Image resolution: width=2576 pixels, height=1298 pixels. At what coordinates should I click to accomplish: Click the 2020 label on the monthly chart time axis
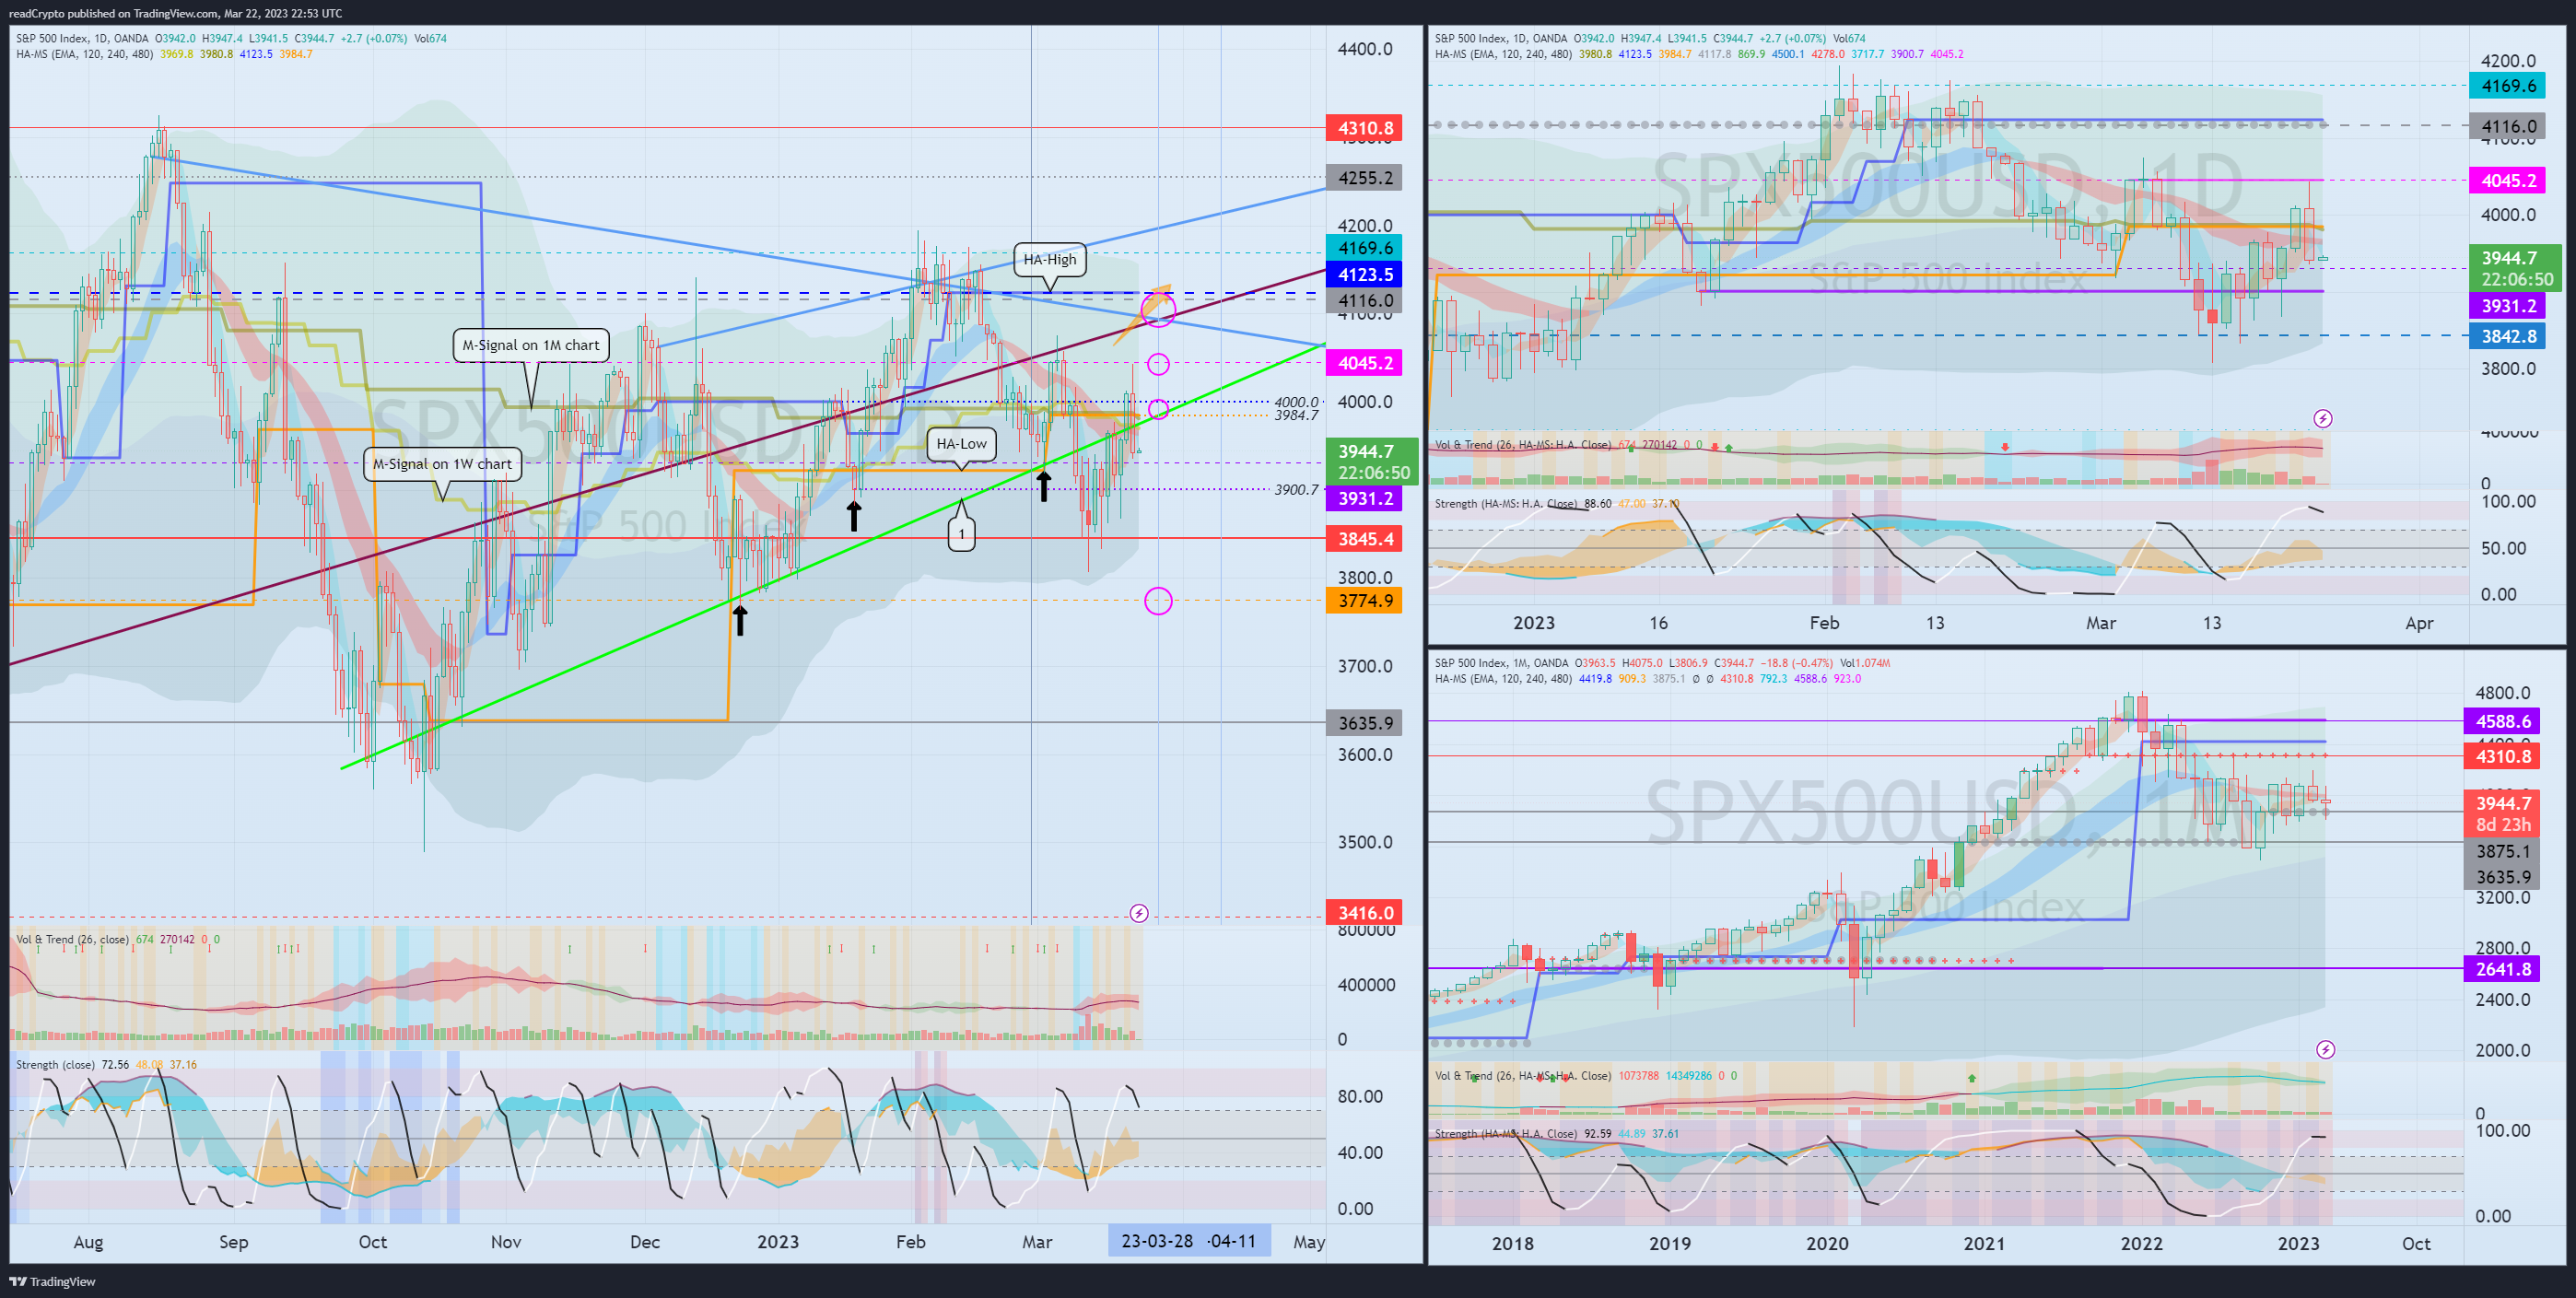(x=1826, y=1244)
